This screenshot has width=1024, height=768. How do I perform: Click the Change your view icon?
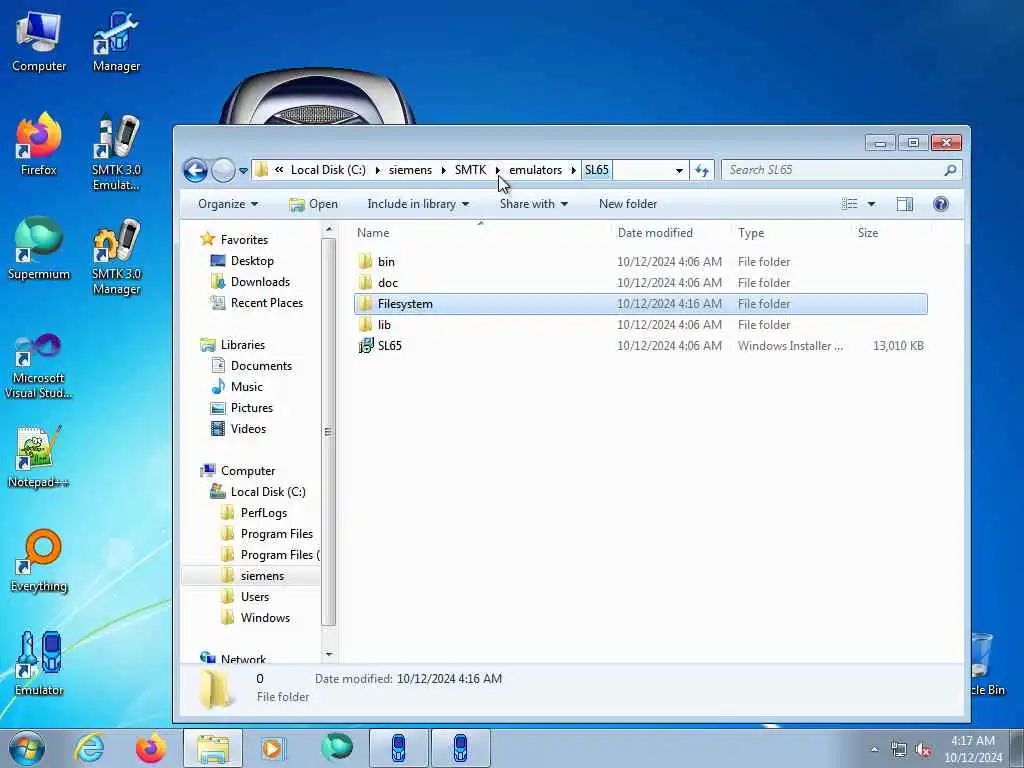[850, 204]
